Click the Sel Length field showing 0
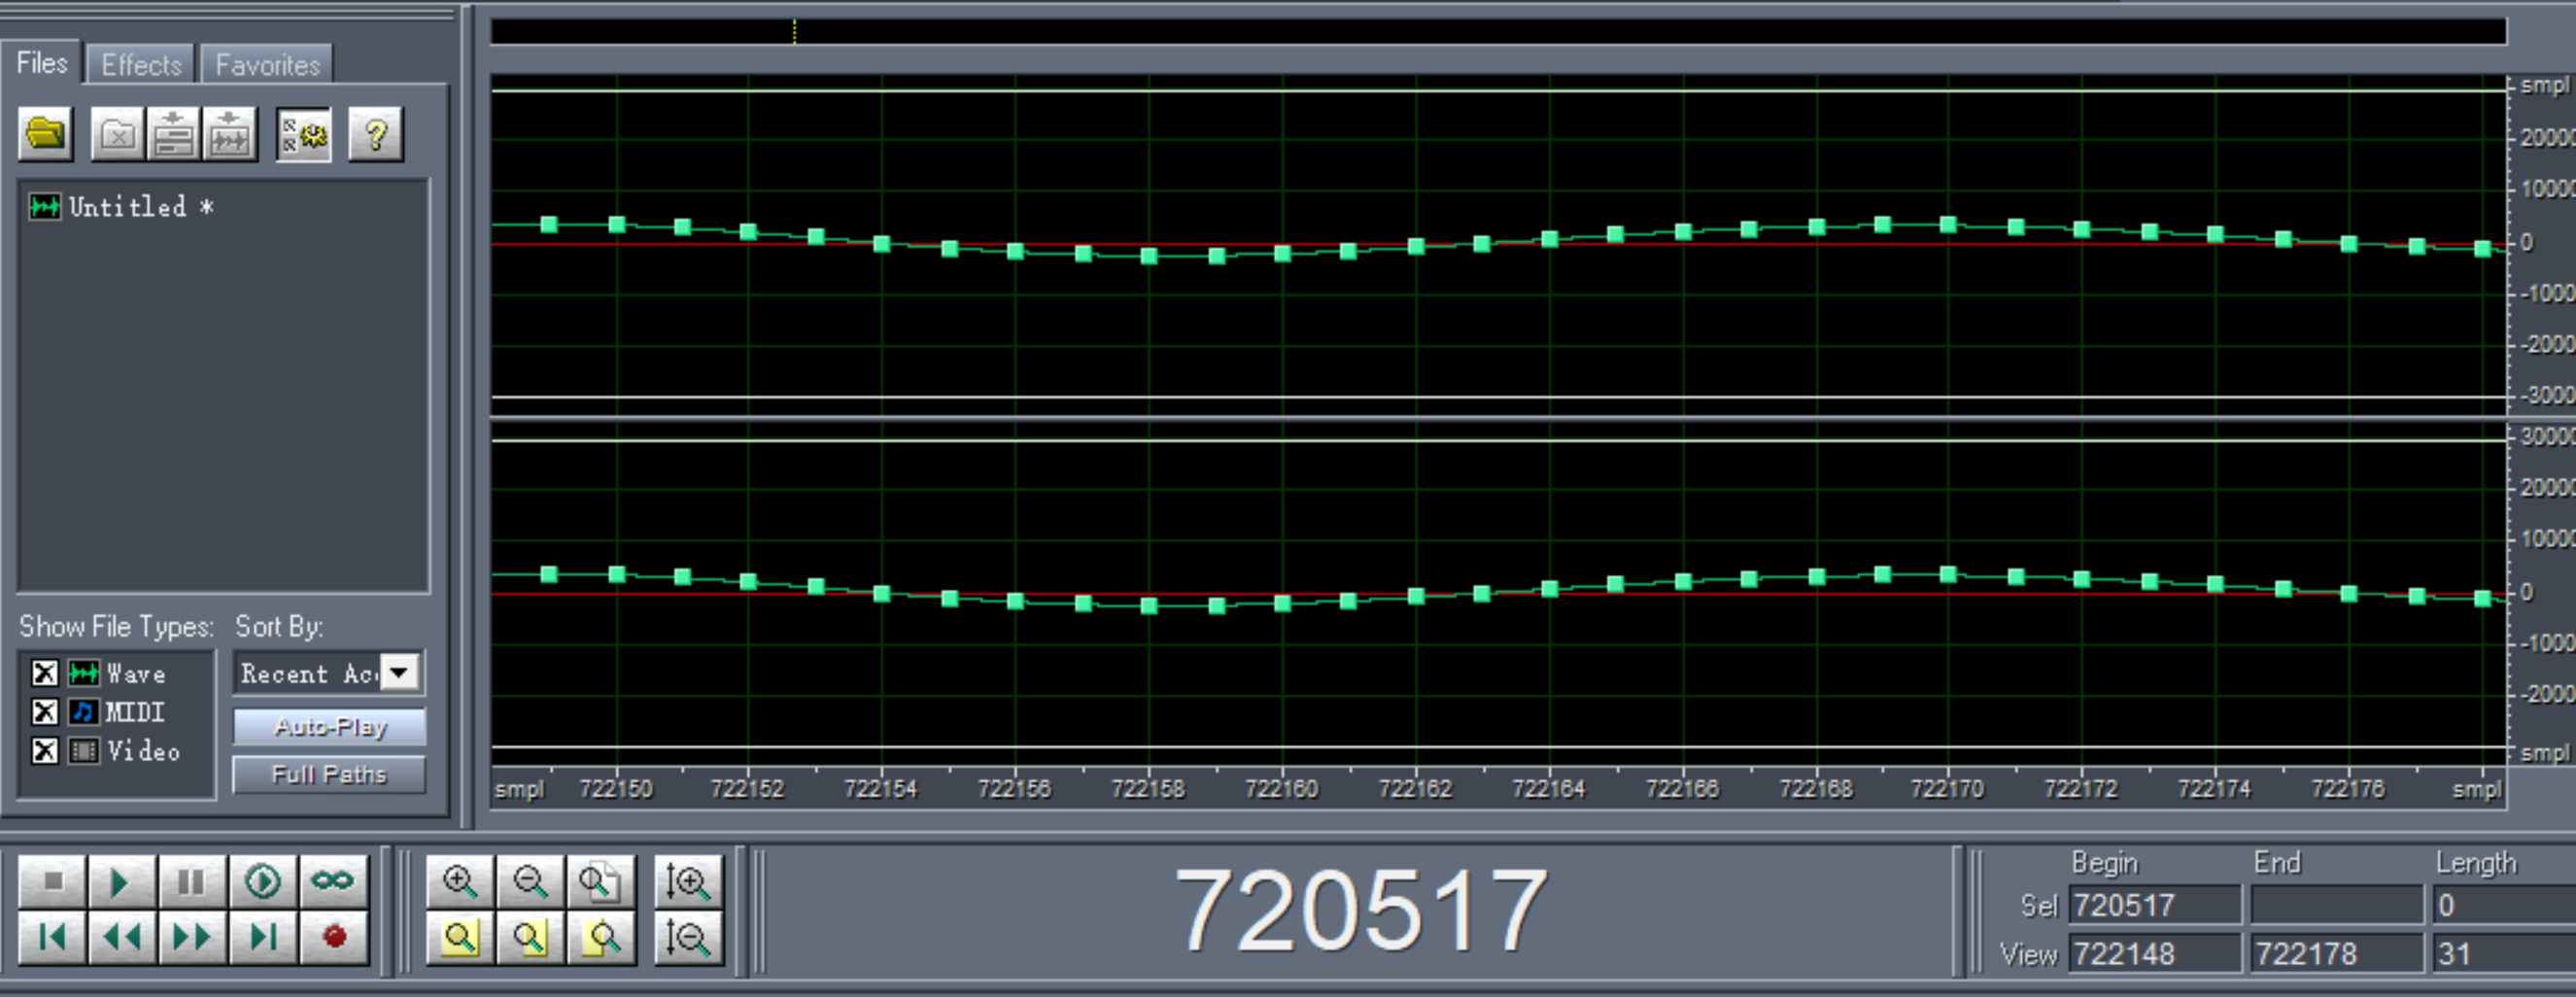This screenshot has width=2576, height=997. pyautogui.click(x=2505, y=905)
